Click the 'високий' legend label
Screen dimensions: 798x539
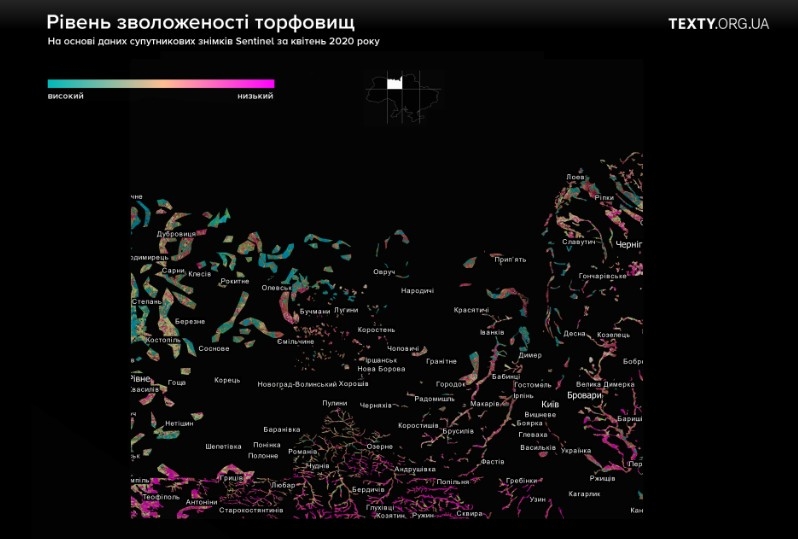[x=65, y=97]
